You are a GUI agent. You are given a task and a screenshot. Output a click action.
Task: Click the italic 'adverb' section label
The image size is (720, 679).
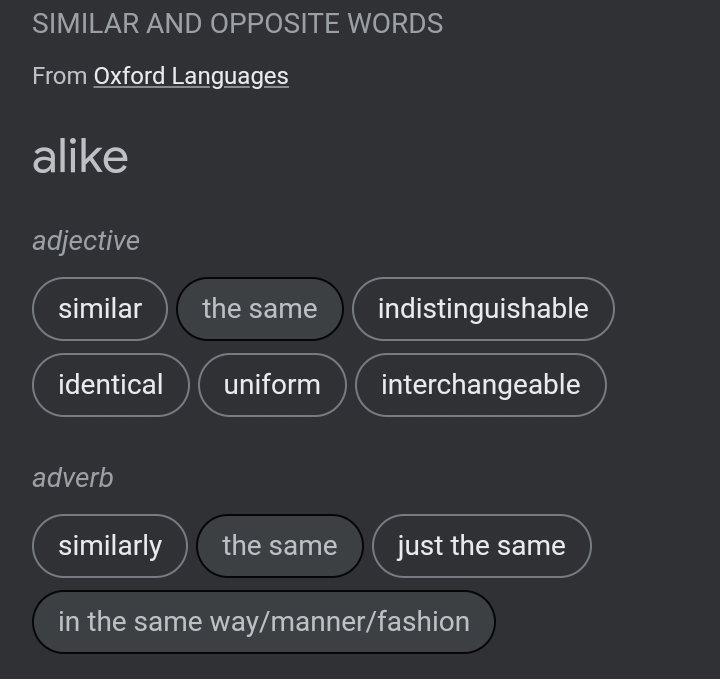pyautogui.click(x=73, y=478)
